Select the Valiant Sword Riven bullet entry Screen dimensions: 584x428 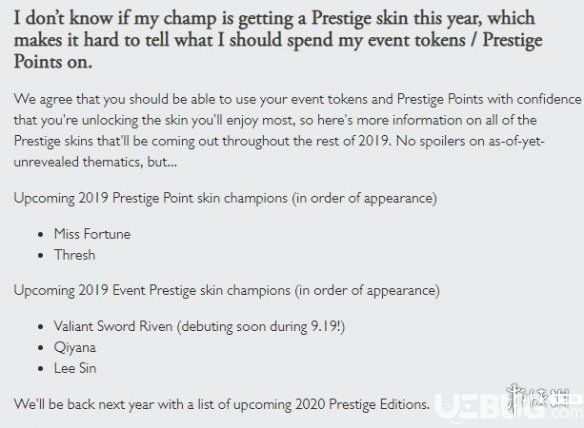click(x=199, y=326)
